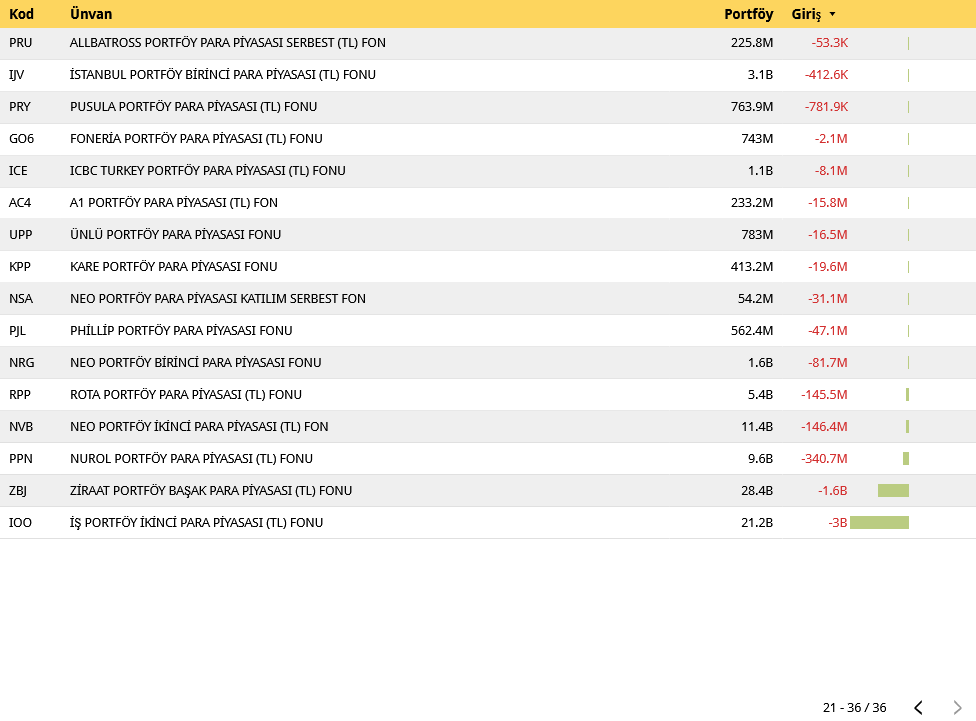The width and height of the screenshot is (976, 721).
Task: Open ZİRAAT PORTFÖY BAŞAK PARA PİYASASI fund
Action: [211, 491]
